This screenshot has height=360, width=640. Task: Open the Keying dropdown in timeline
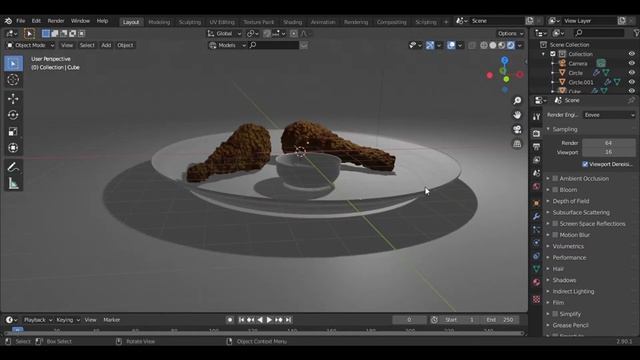68,320
